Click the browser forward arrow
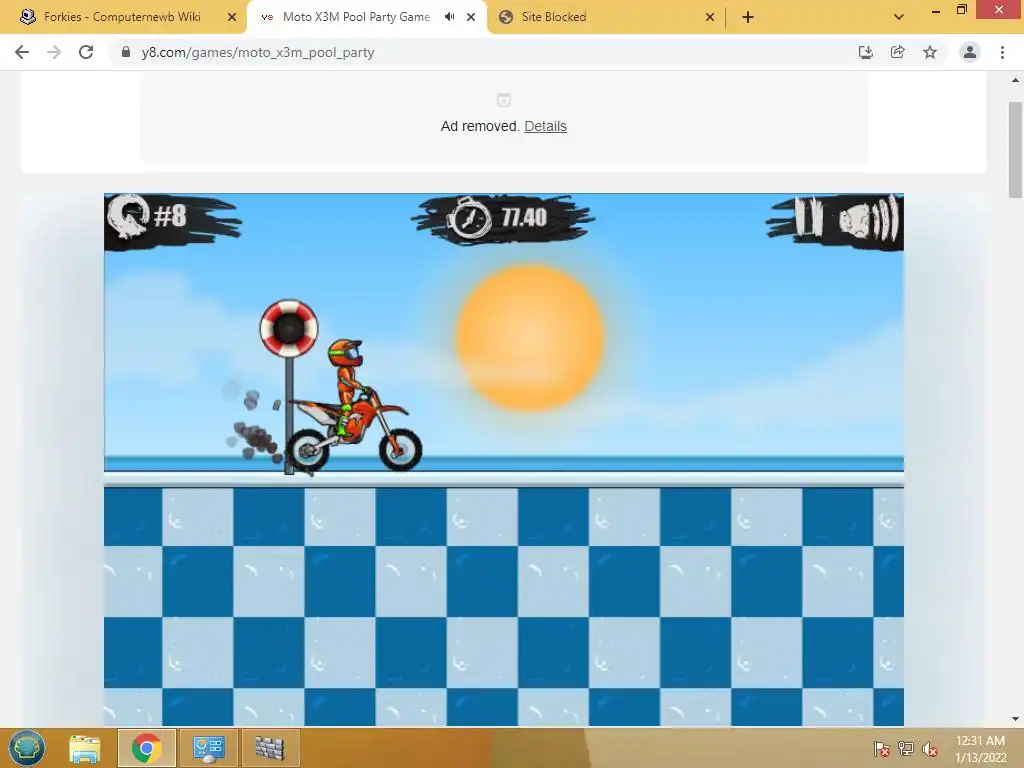Screen dimensions: 1024x768 (54, 52)
